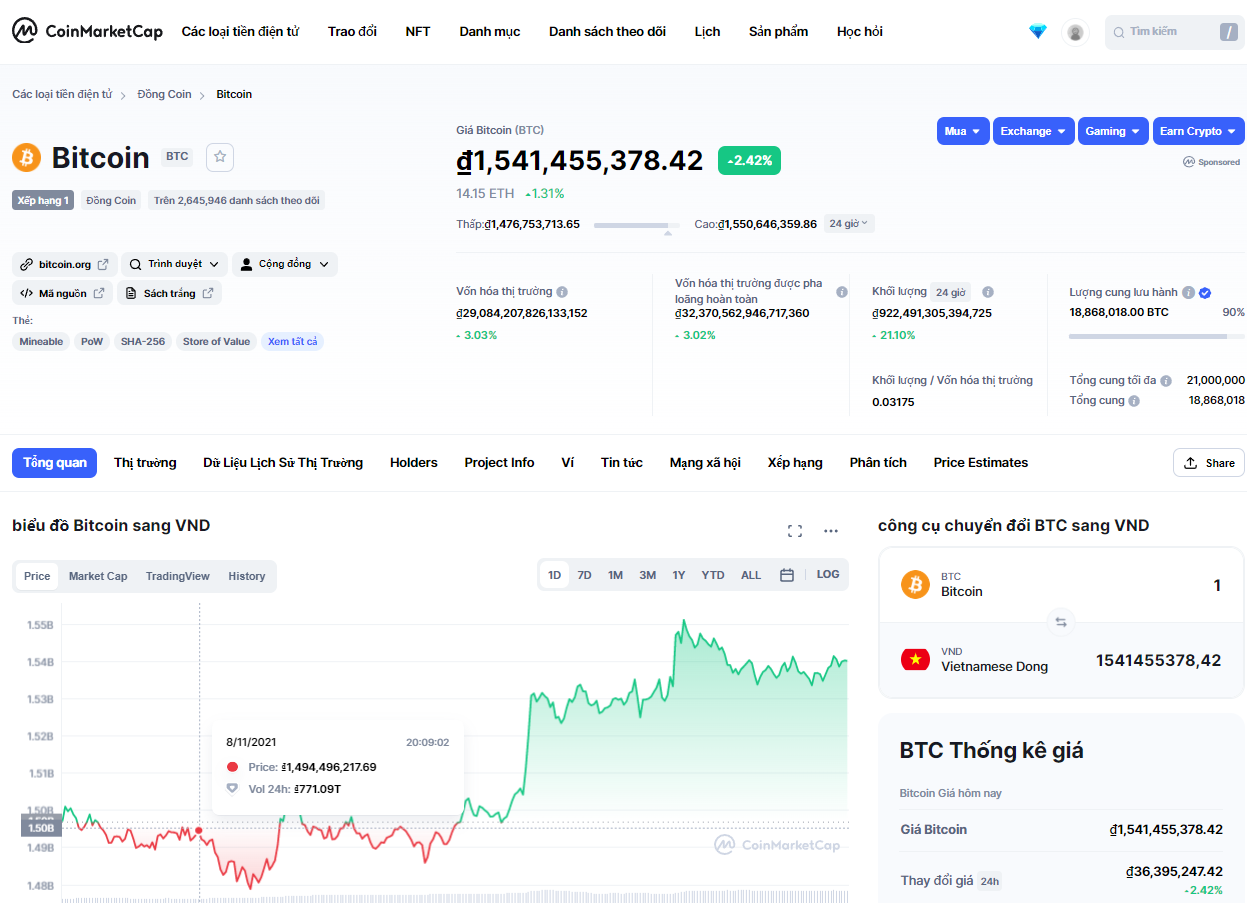Open the chart calendar date picker
The width and height of the screenshot is (1247, 903).
tap(787, 575)
